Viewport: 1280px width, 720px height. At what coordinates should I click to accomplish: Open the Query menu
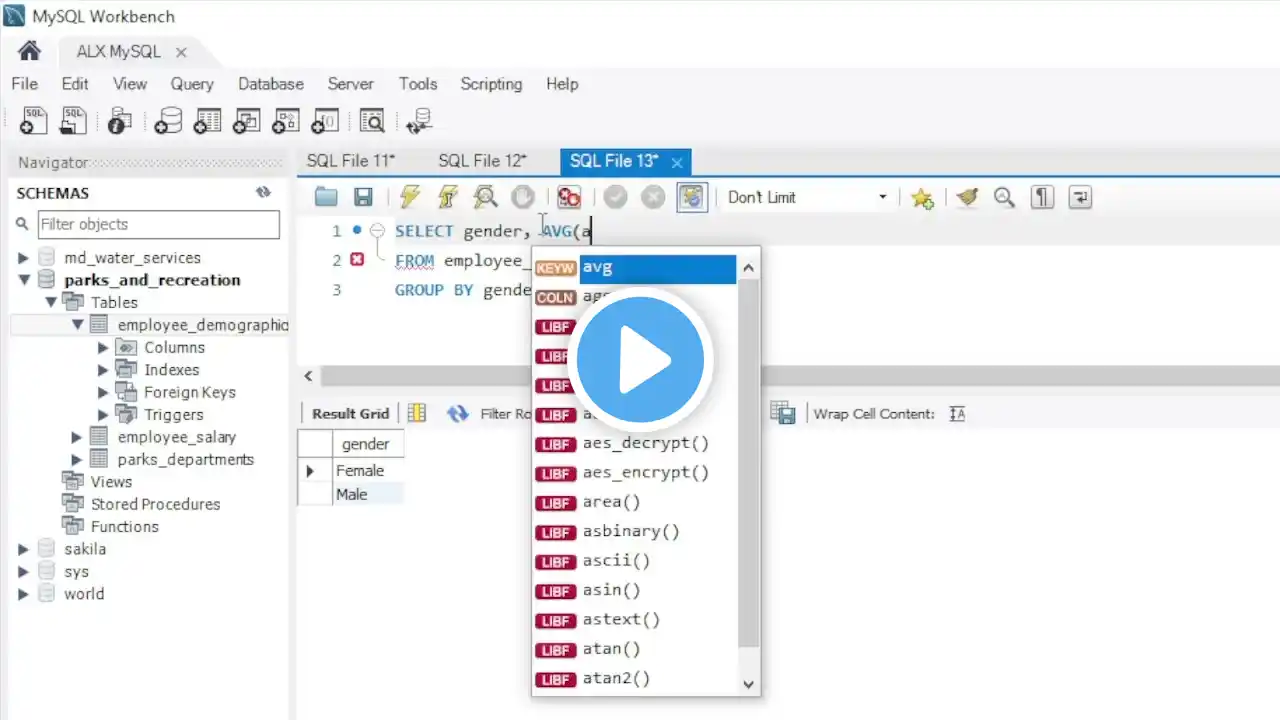(191, 84)
